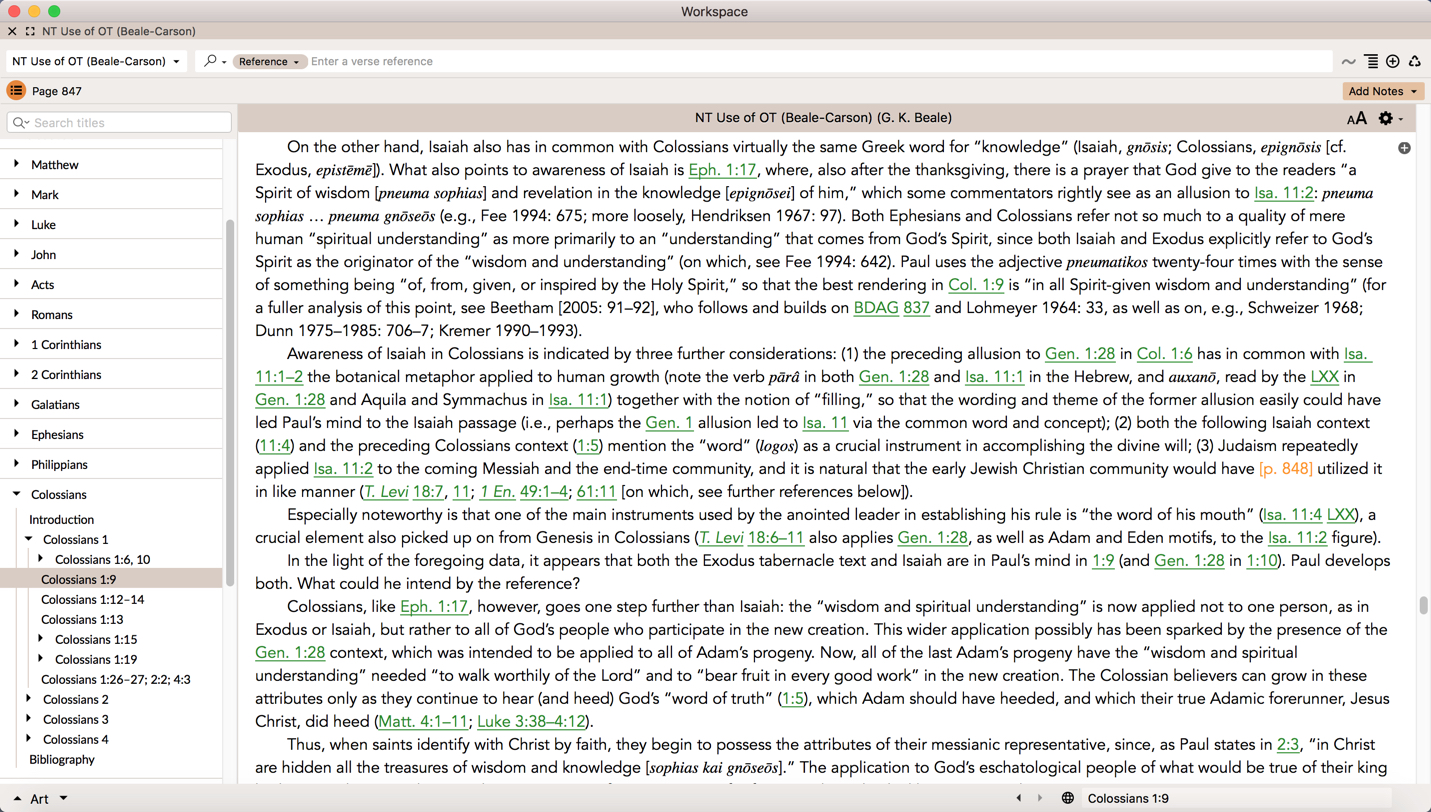Select Colossians 1:13 in the sidebar
This screenshot has width=1431, height=812.
82,619
